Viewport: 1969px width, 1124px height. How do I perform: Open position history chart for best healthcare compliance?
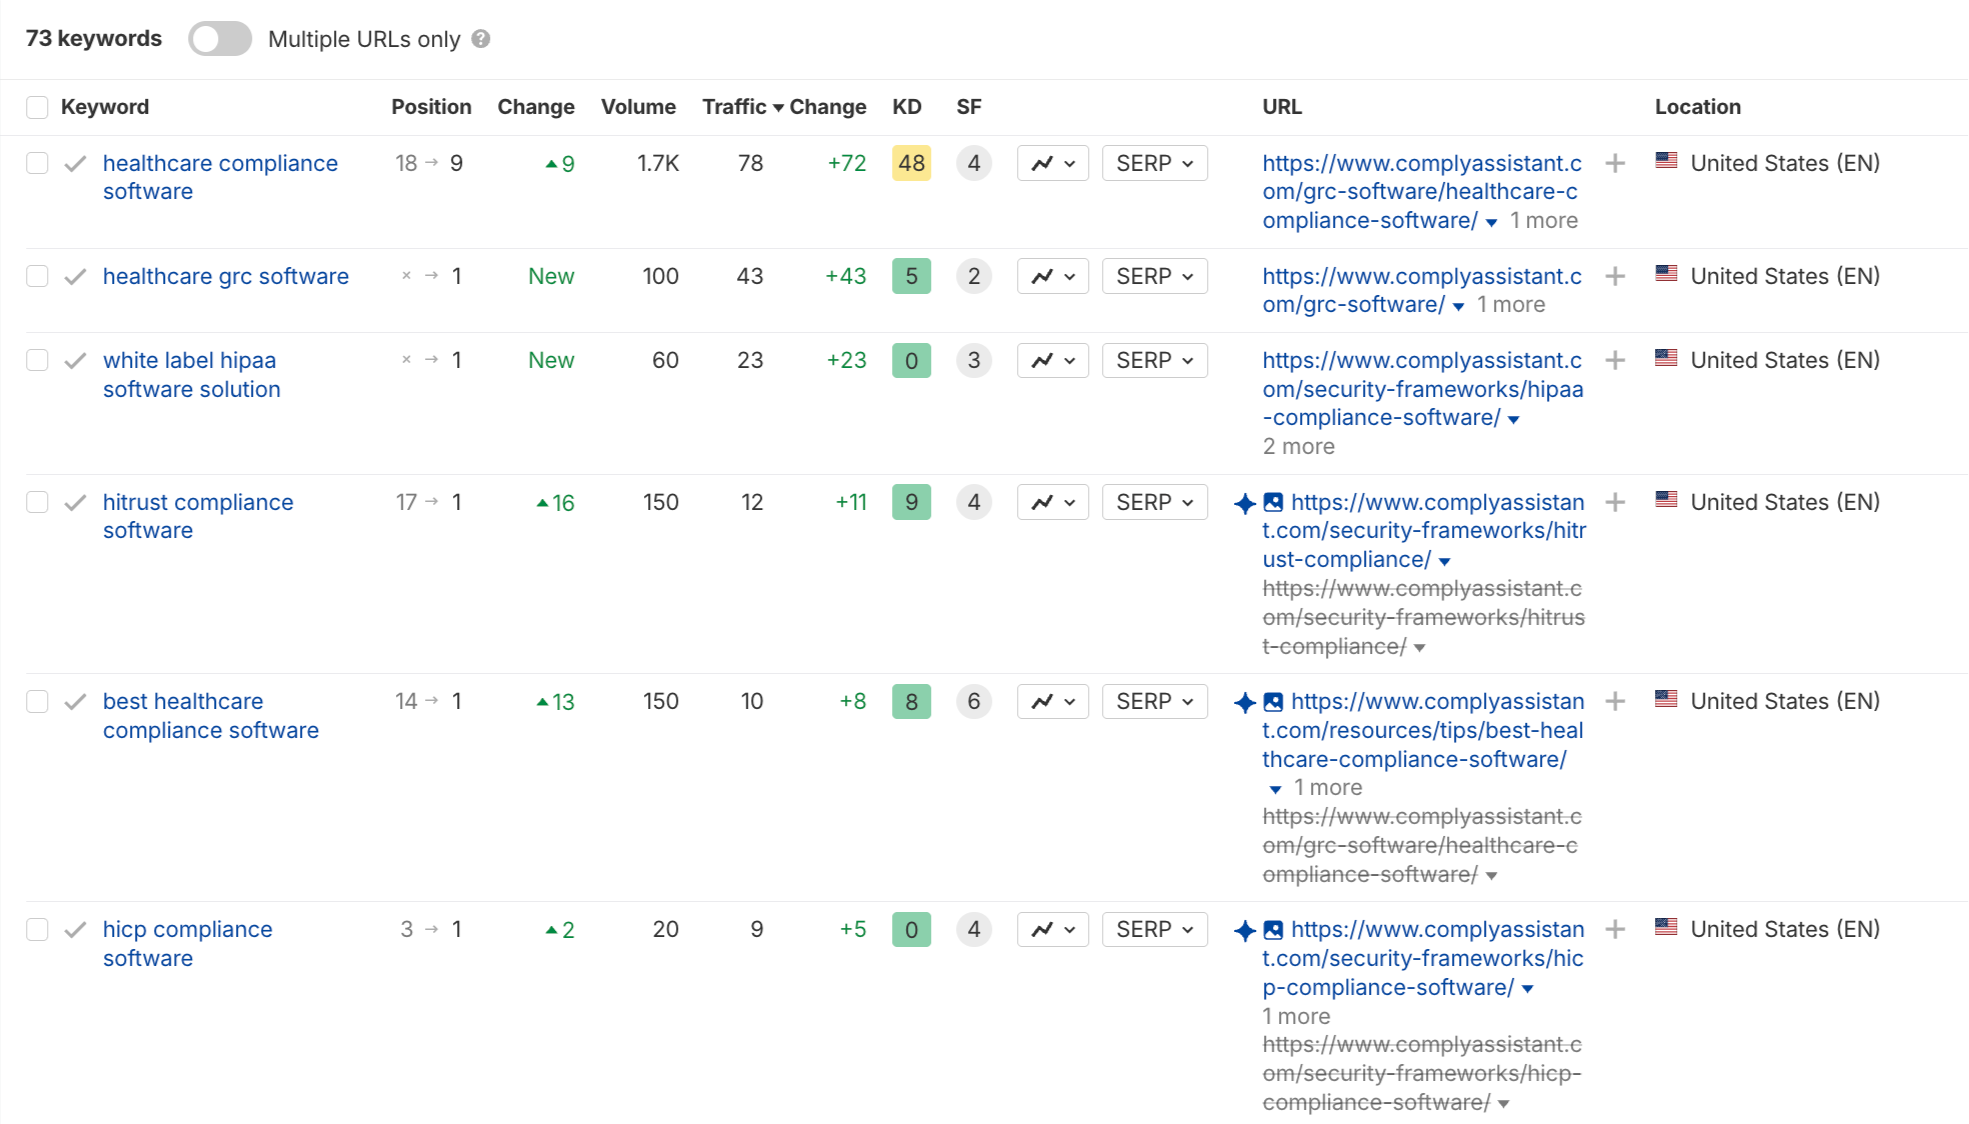pyautogui.click(x=1053, y=701)
